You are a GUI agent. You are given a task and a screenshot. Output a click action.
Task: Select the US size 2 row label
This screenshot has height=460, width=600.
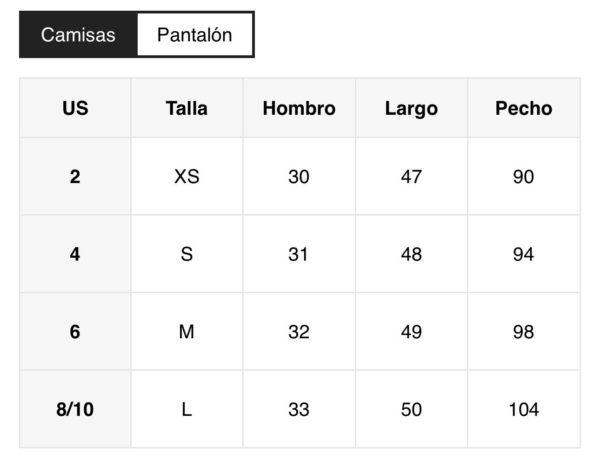click(x=75, y=177)
